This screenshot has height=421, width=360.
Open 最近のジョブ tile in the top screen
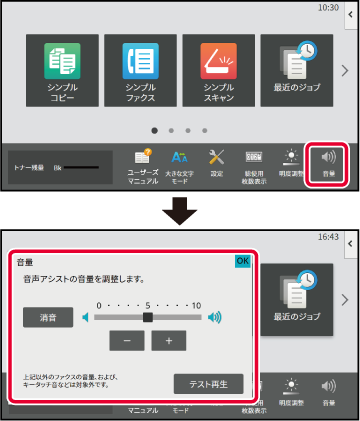pyautogui.click(x=297, y=70)
